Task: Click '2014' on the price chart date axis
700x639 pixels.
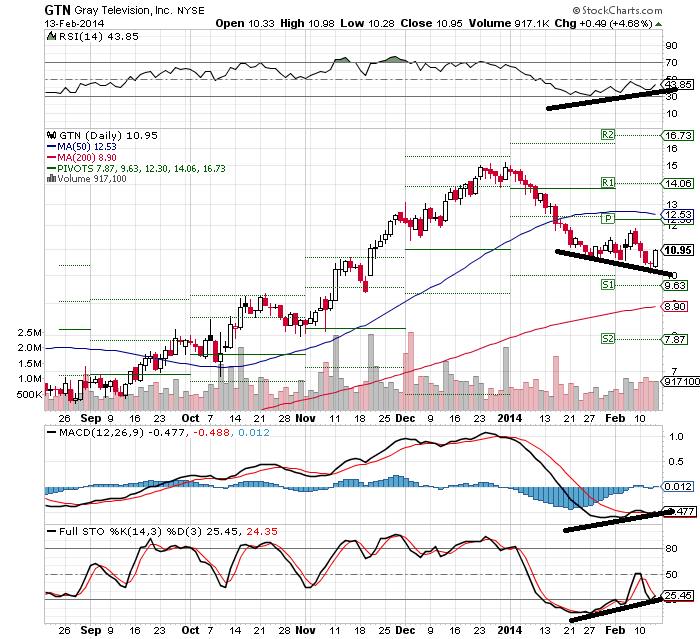Action: pyautogui.click(x=509, y=418)
